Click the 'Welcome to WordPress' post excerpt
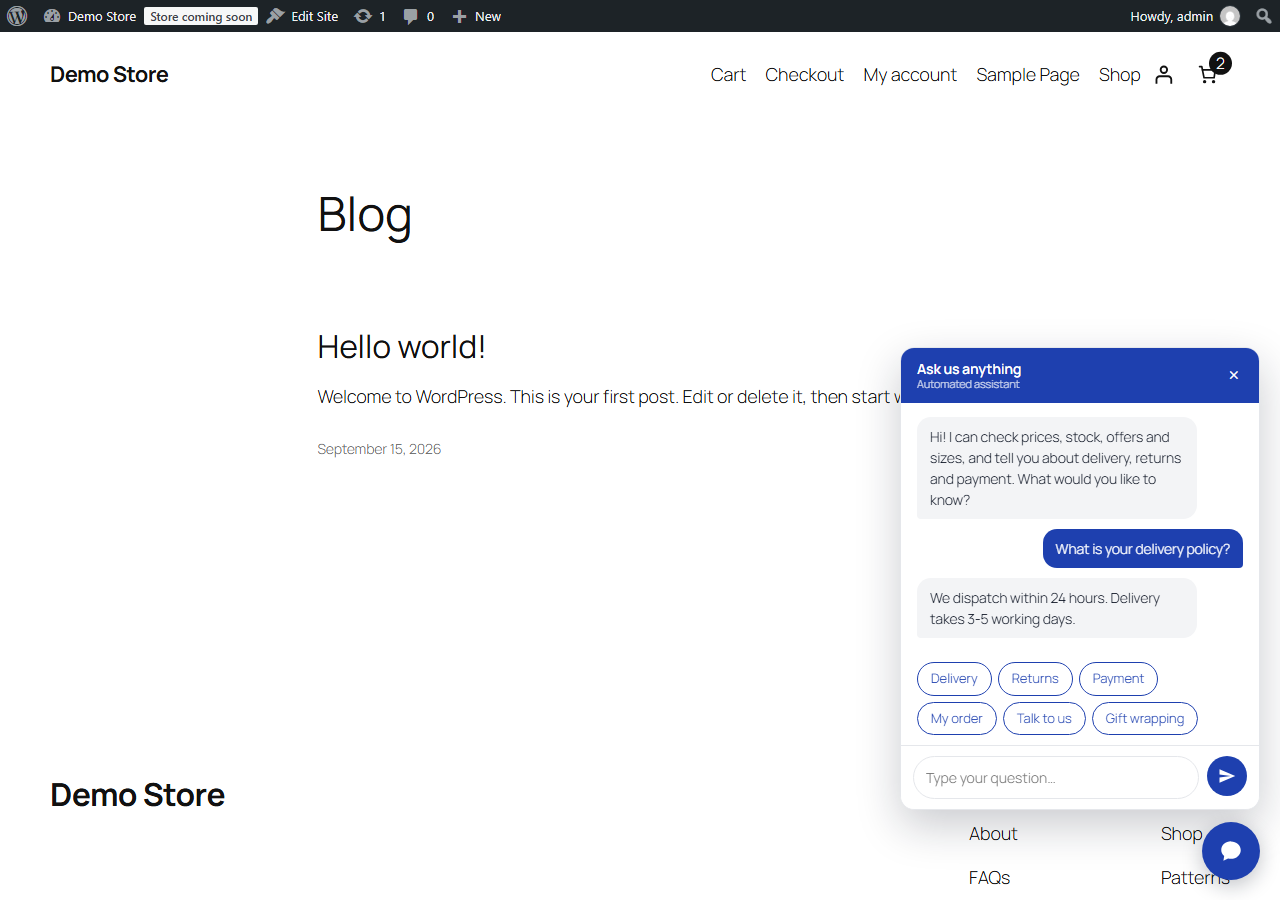The image size is (1280, 900). [609, 397]
